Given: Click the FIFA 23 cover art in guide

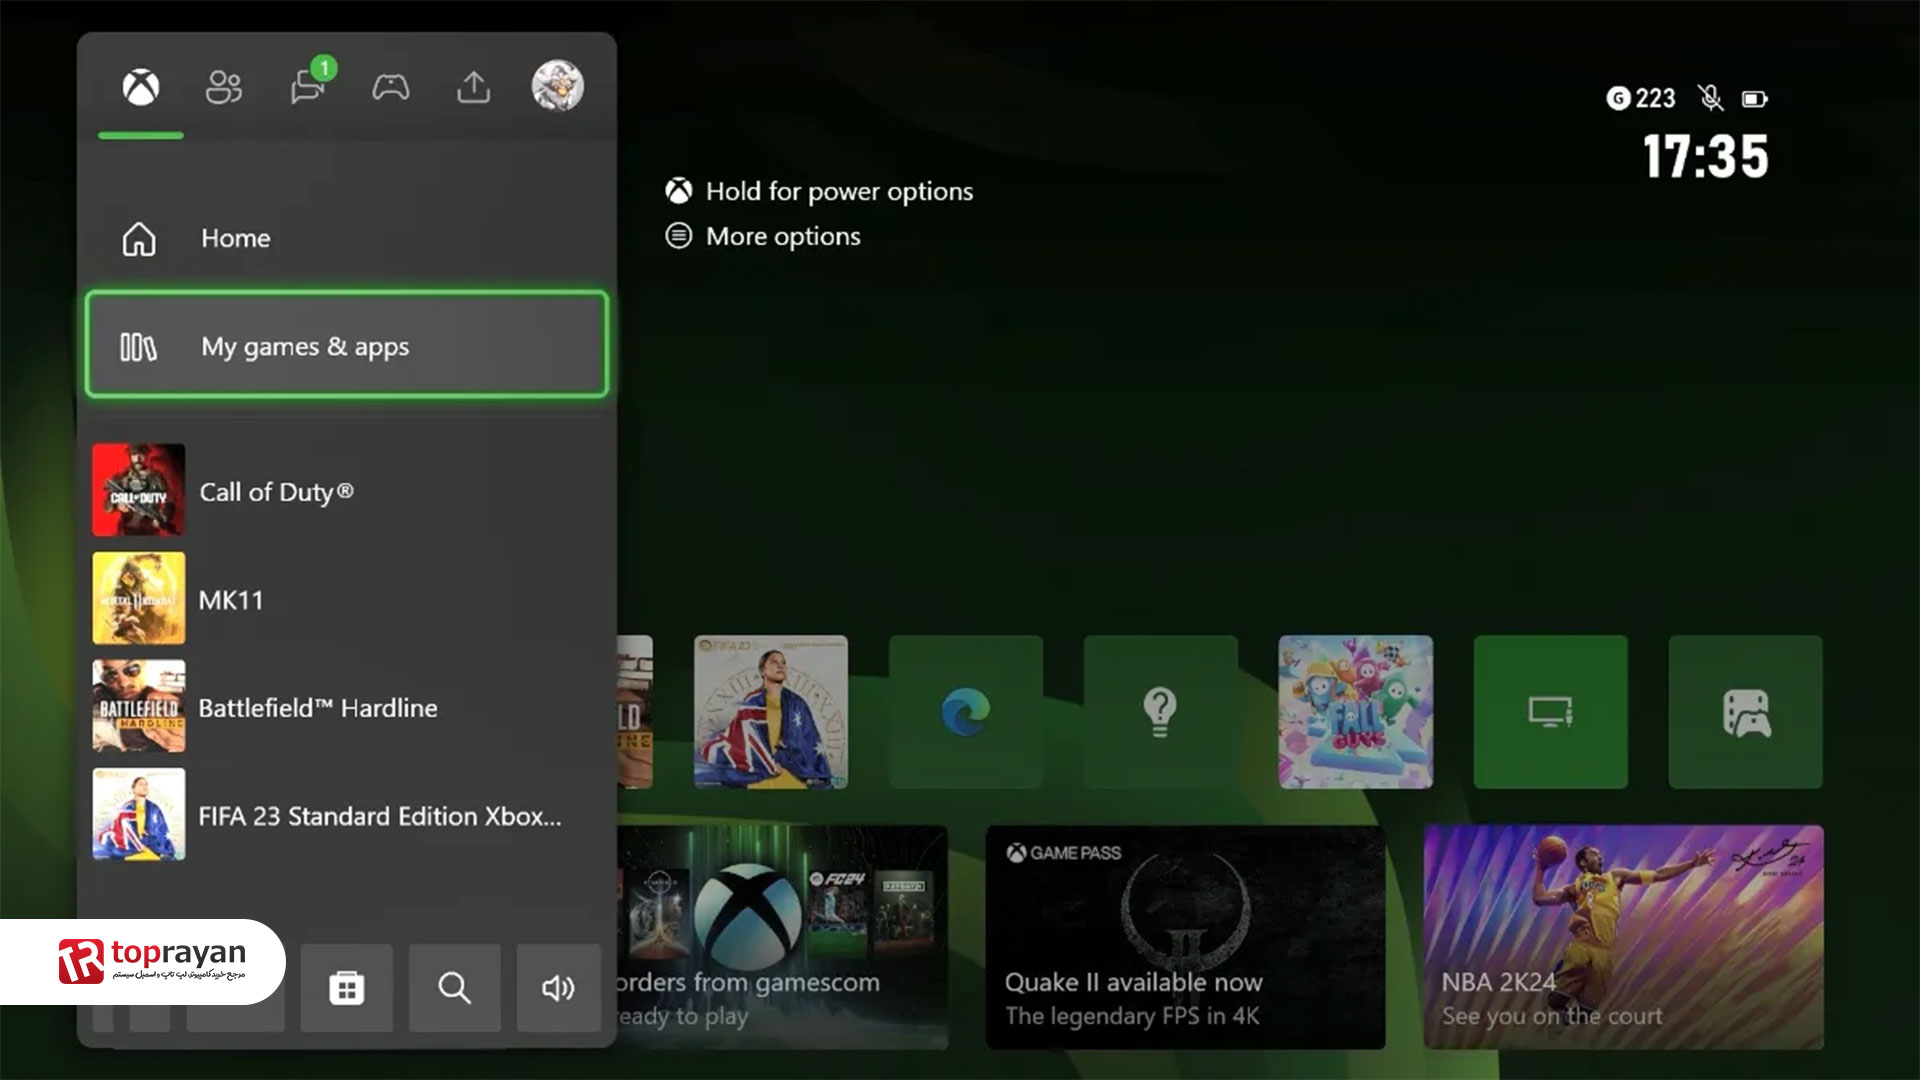Looking at the screenshot, I should [139, 814].
